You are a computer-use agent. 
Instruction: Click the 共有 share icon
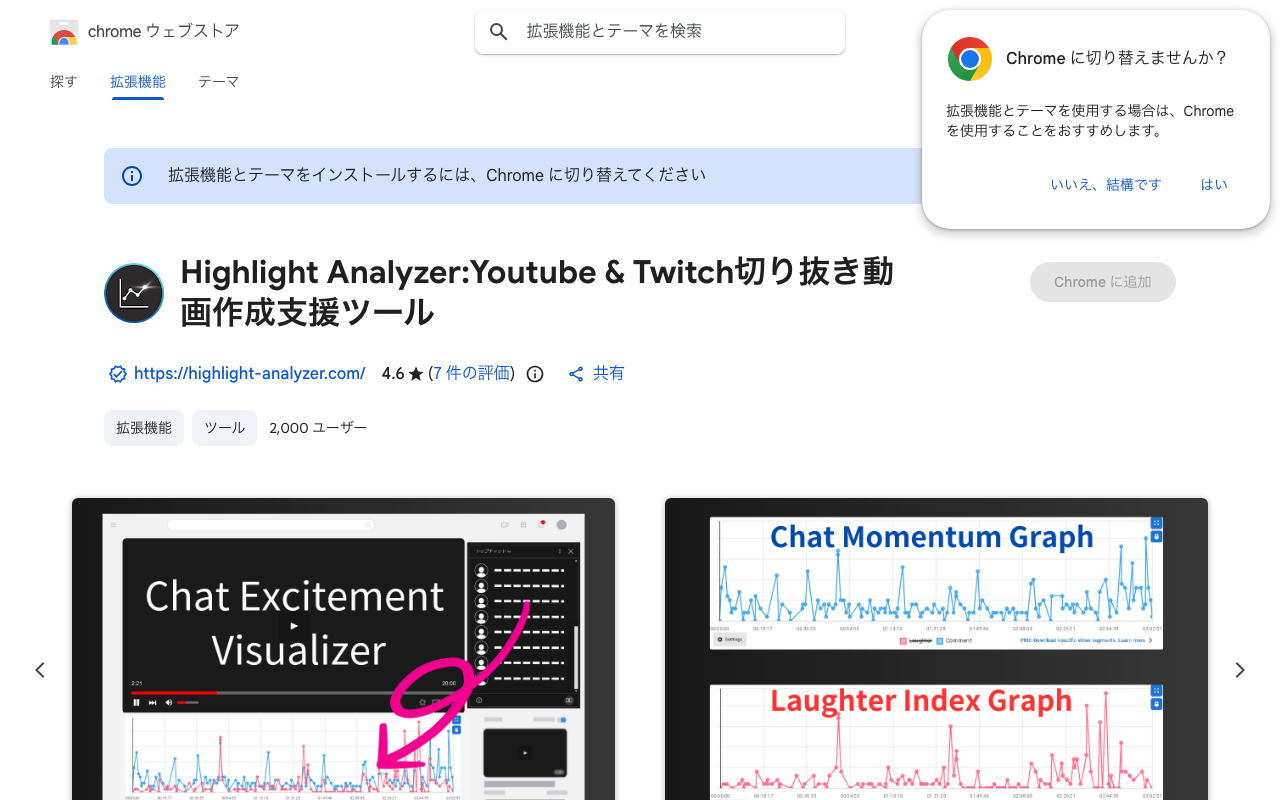(576, 374)
